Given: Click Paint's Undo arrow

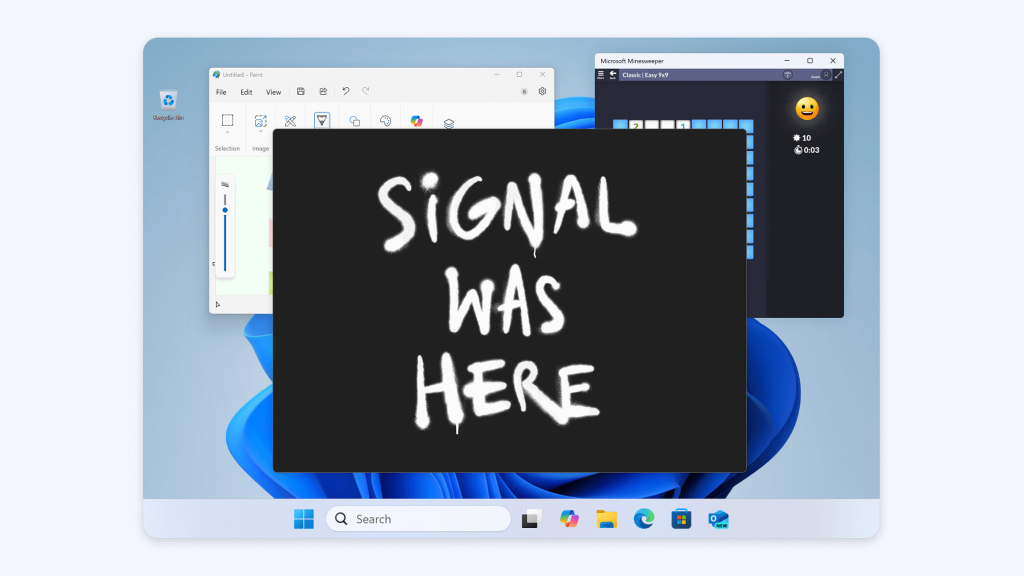Looking at the screenshot, I should click(x=345, y=92).
